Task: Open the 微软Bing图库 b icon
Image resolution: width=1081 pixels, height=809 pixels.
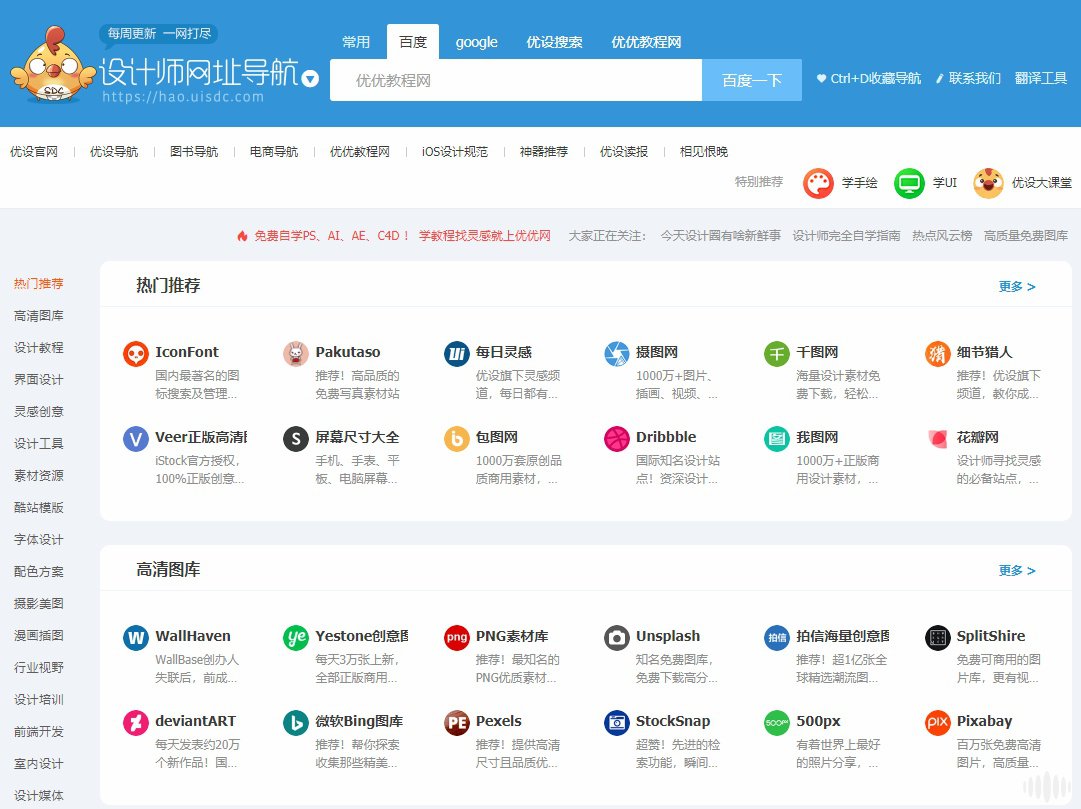Action: click(296, 723)
